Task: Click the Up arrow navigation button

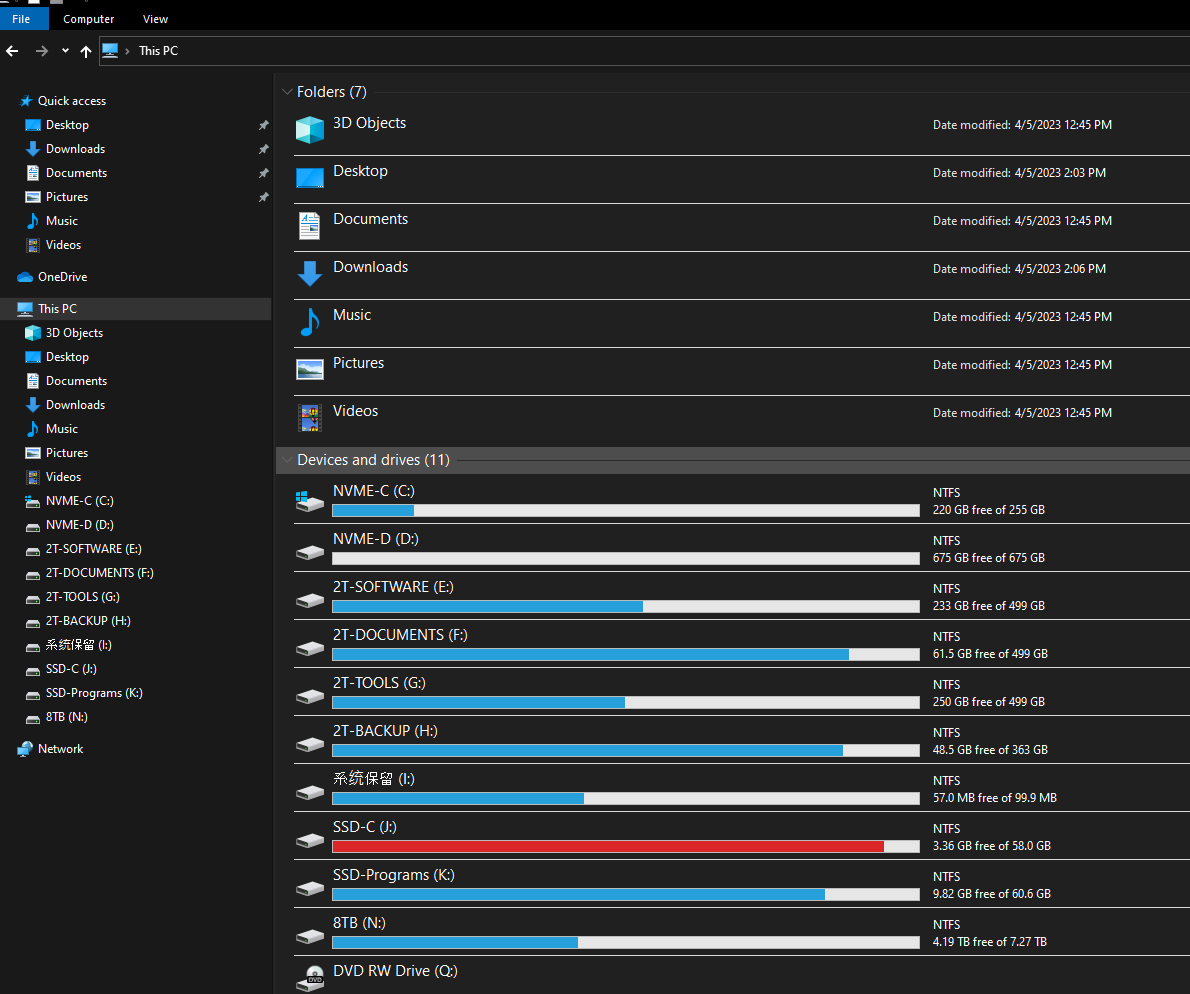Action: (86, 51)
